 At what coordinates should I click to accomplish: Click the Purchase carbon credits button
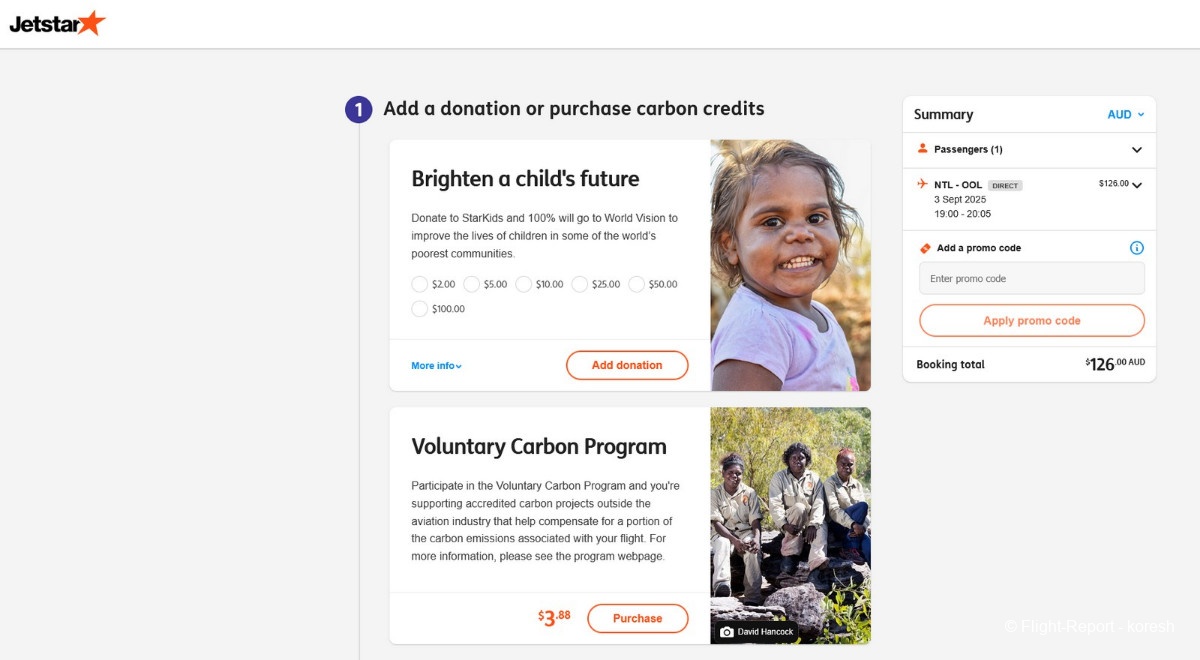(637, 618)
